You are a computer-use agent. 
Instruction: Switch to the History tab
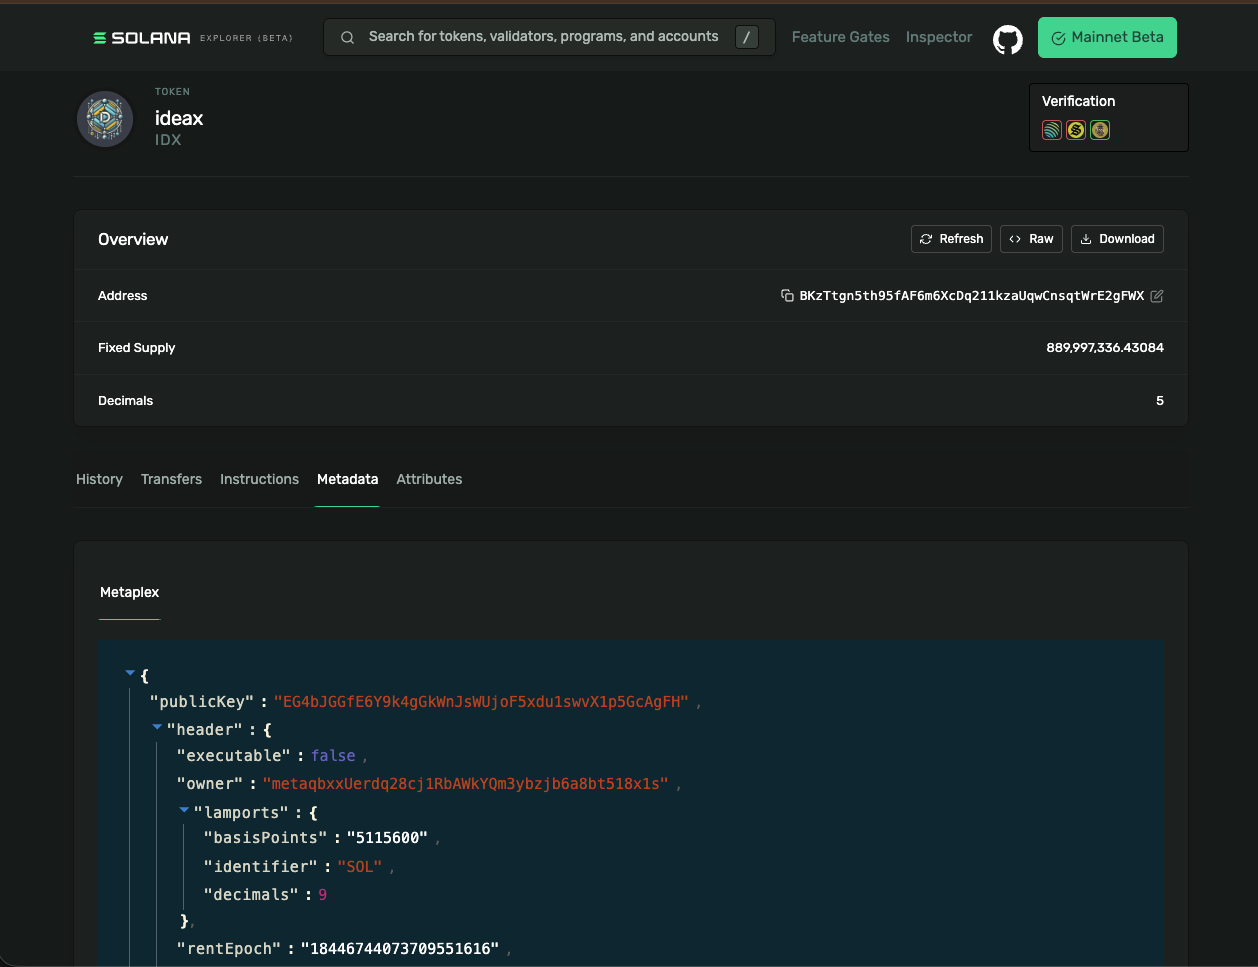(99, 479)
